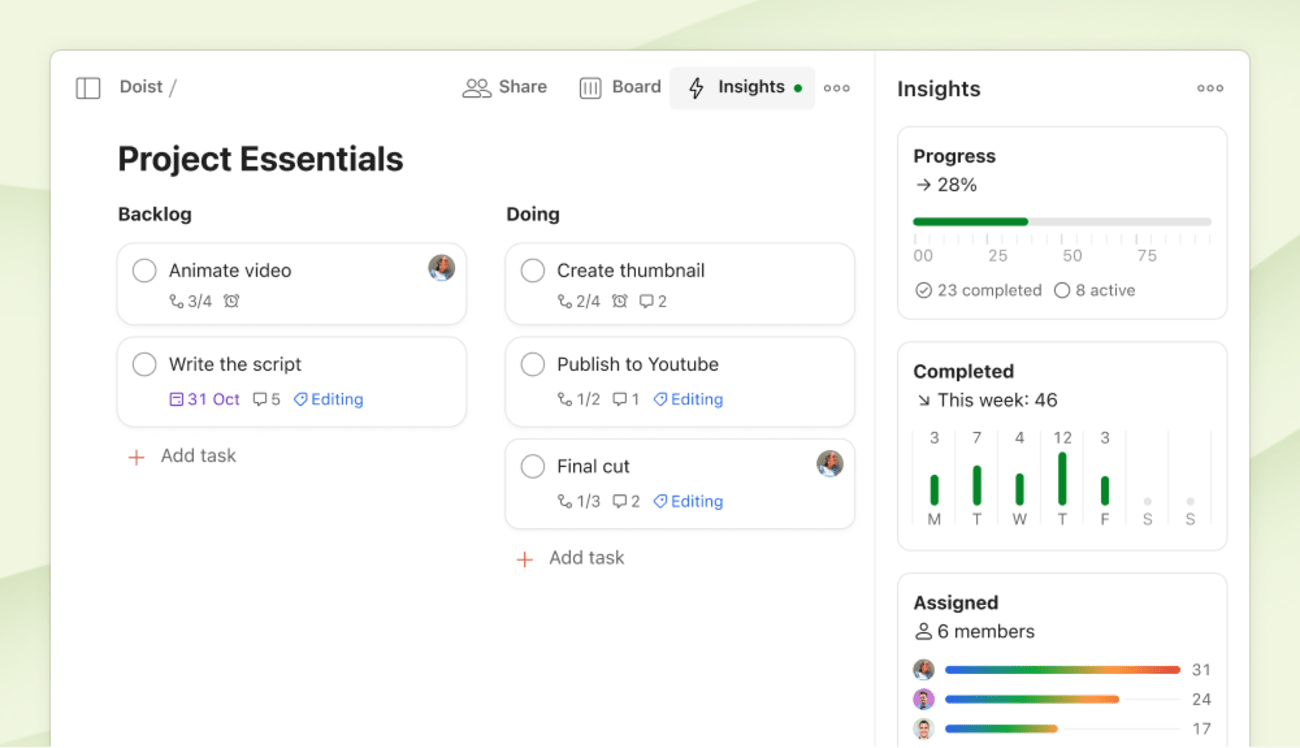Image resolution: width=1300 pixels, height=748 pixels.
Task: Click the green Progress bar
Action: [x=970, y=221]
